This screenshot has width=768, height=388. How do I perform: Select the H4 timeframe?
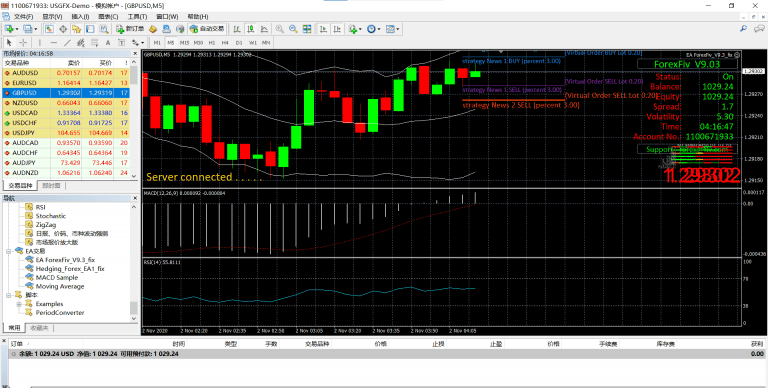click(x=225, y=43)
